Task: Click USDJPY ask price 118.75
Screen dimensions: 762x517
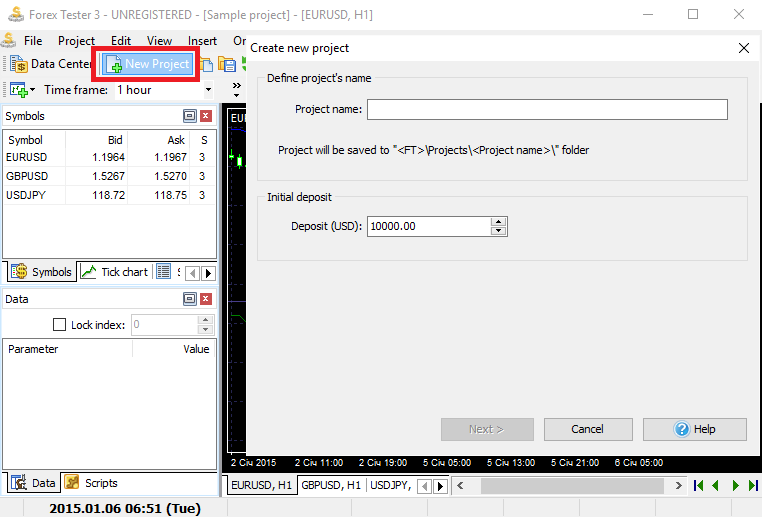Action: (171, 195)
